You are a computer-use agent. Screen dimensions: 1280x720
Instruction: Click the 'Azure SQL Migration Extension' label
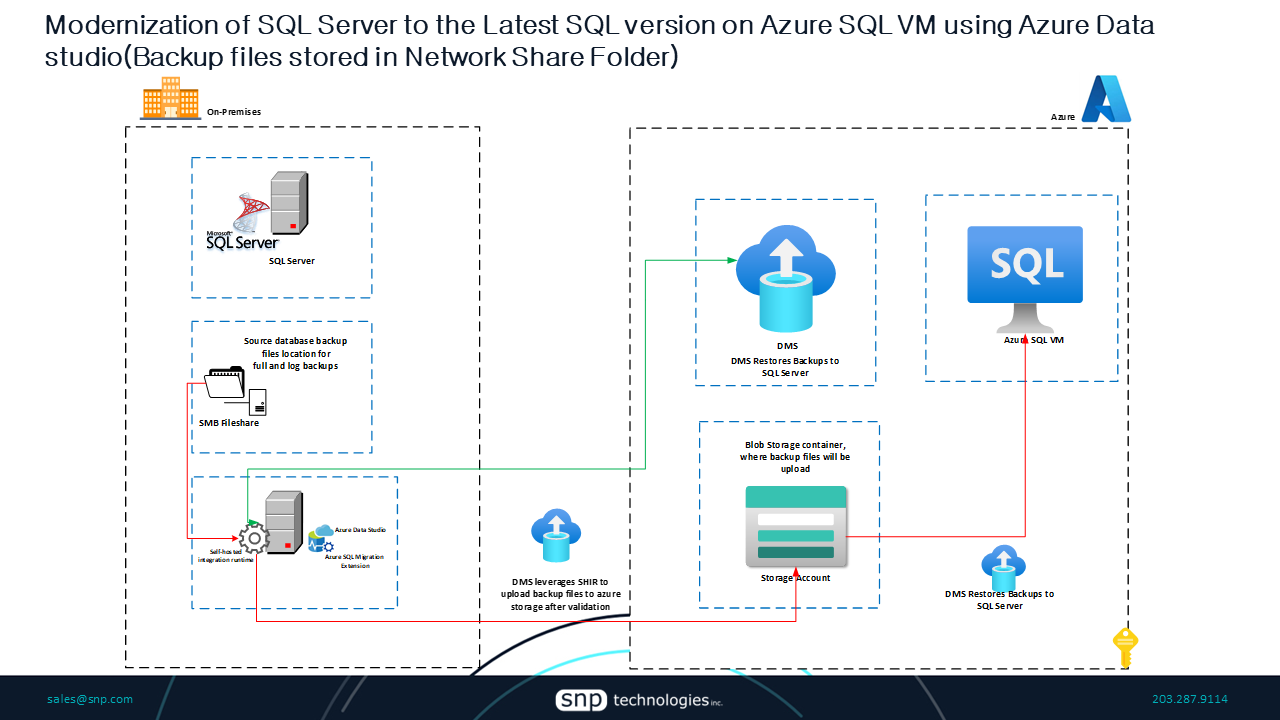click(x=354, y=560)
